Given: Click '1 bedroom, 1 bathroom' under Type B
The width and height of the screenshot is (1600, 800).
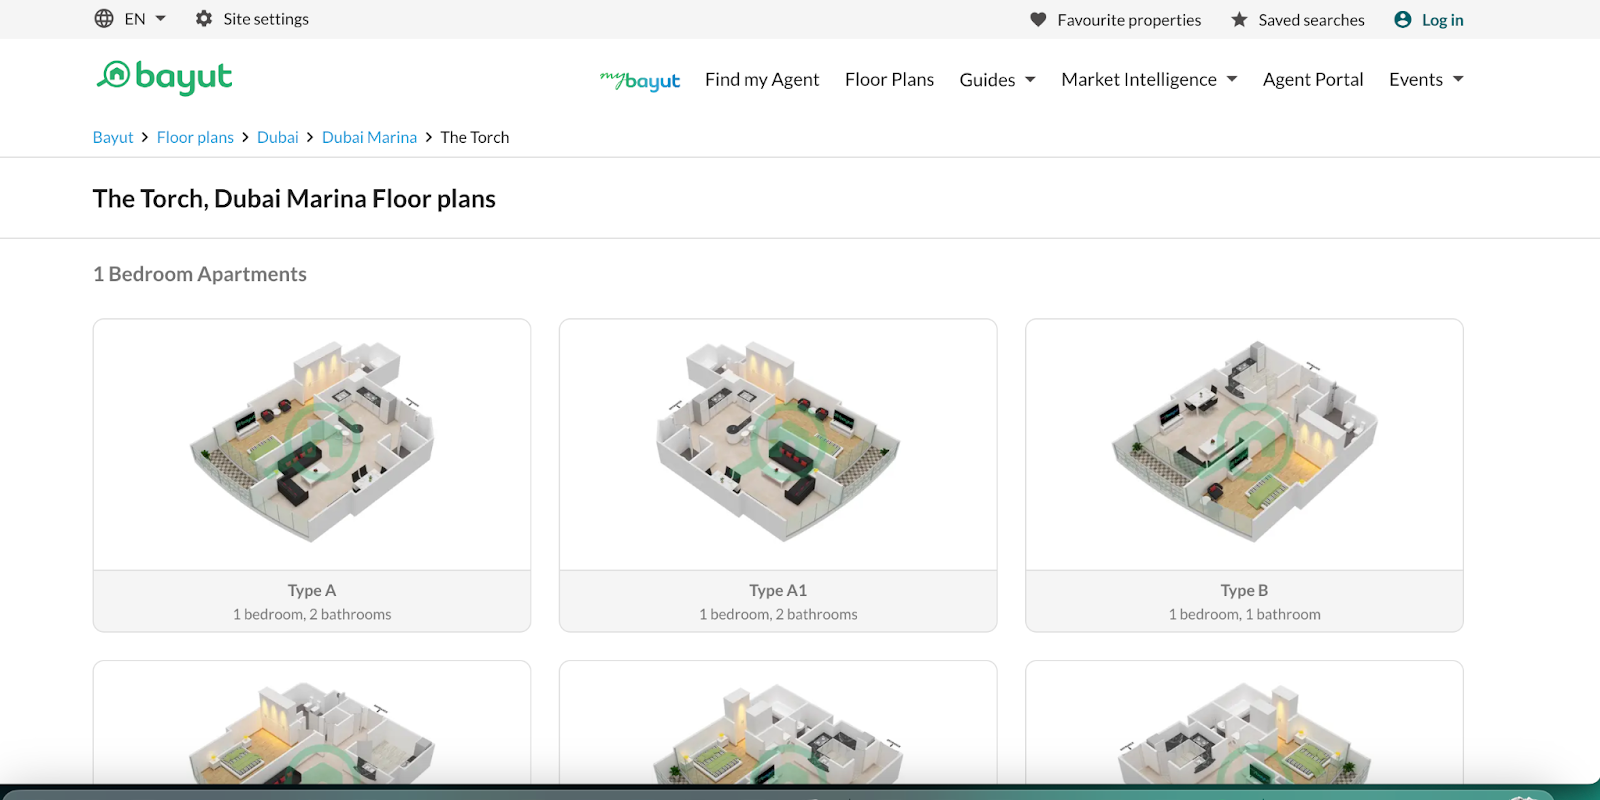Looking at the screenshot, I should point(1244,614).
